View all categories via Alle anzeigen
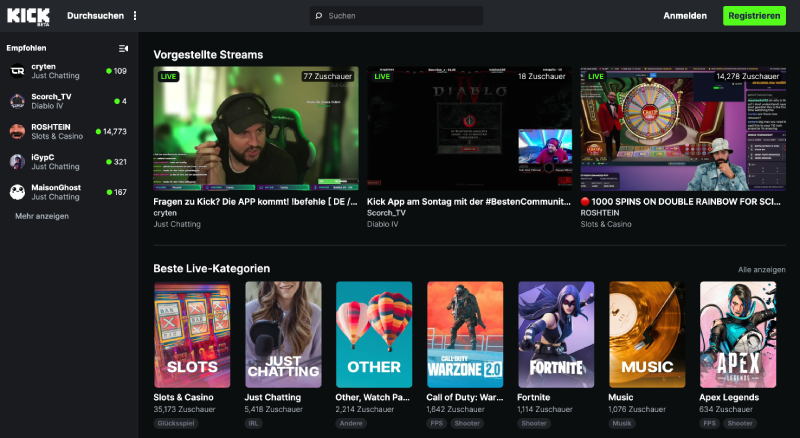The image size is (800, 438). 761,270
